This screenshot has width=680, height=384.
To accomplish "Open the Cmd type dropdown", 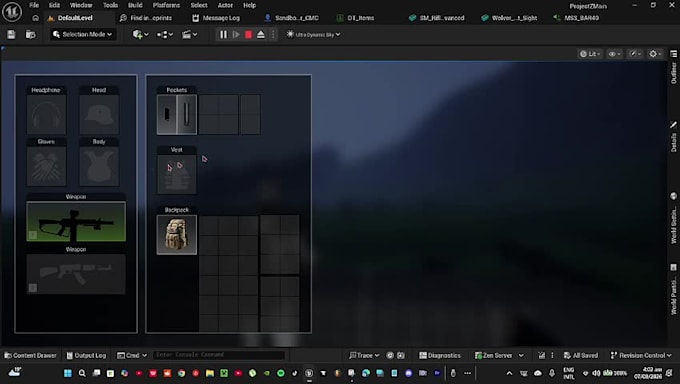I will click(x=132, y=355).
